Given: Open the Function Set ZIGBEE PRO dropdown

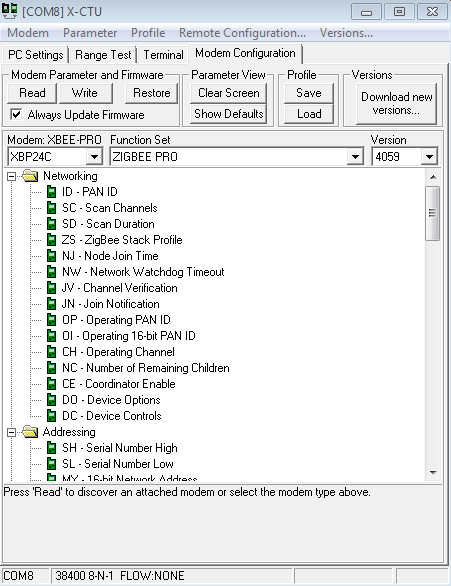Looking at the screenshot, I should tap(355, 157).
